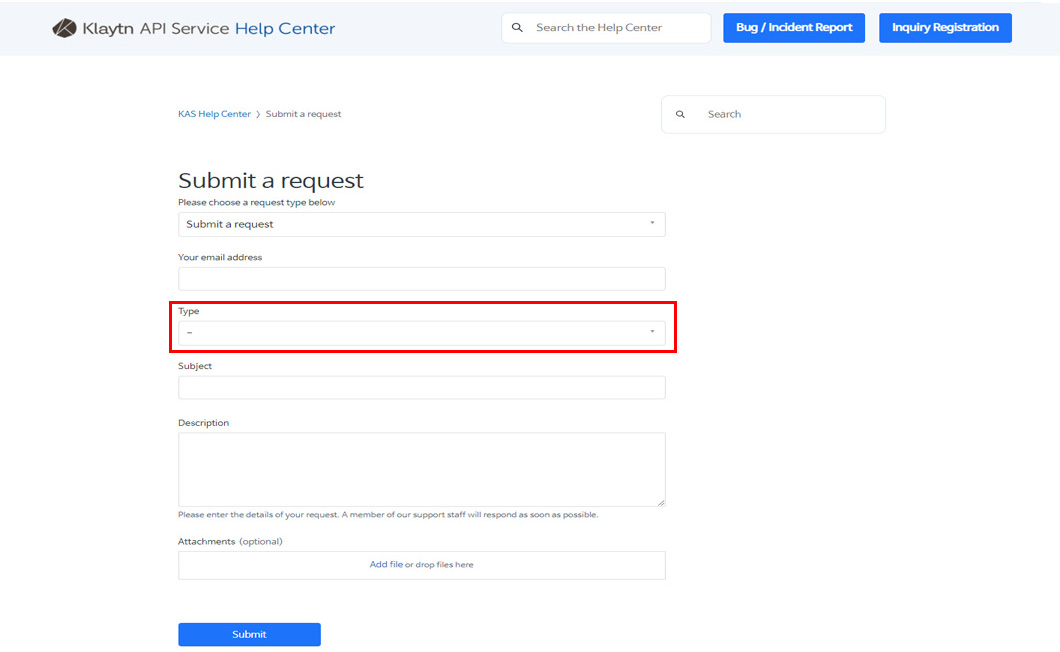Open the Inquiry Registration page
This screenshot has width=1060, height=652.
(x=945, y=28)
